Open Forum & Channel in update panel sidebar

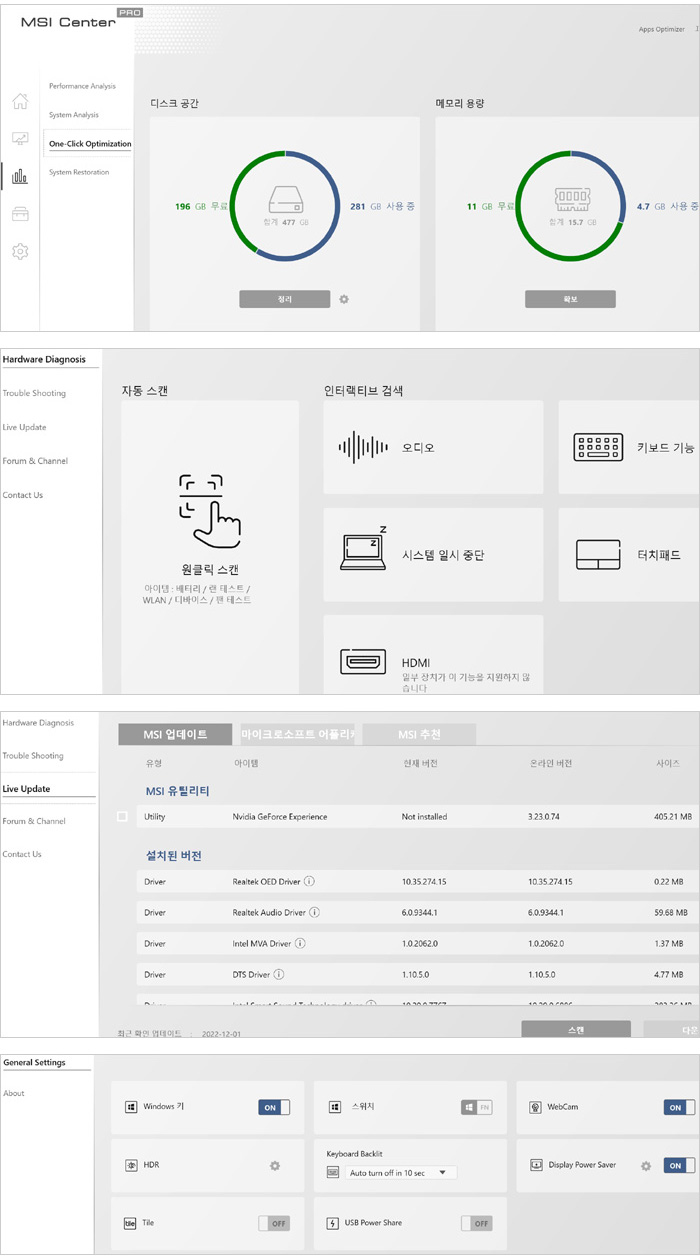tap(34, 821)
